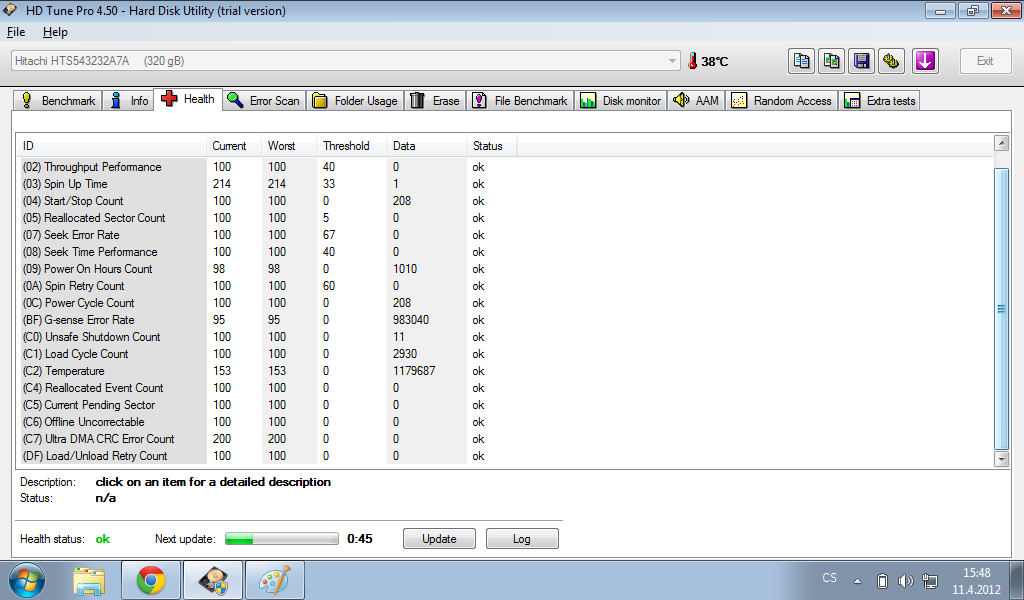1024x600 pixels.
Task: Open the Disk monitor tab
Action: [x=620, y=101]
